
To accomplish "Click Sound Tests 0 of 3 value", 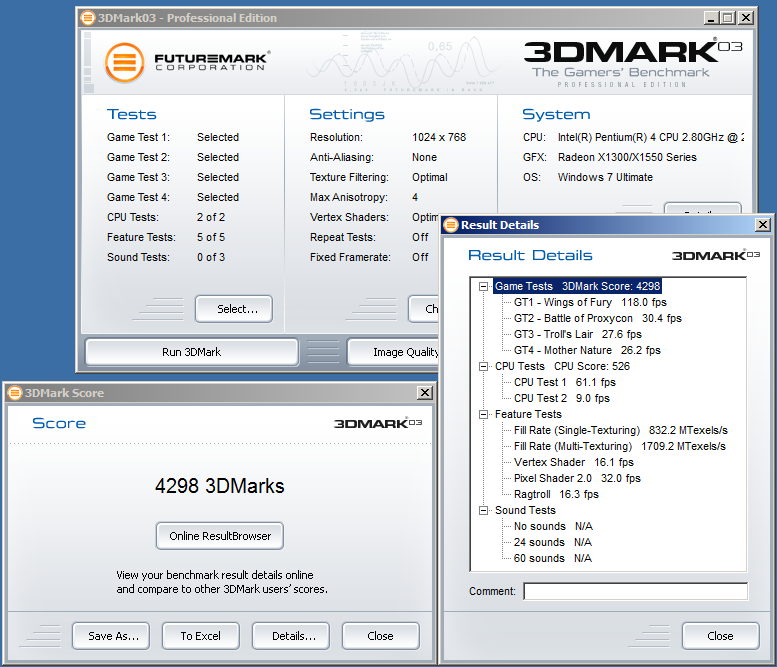I will click(211, 257).
